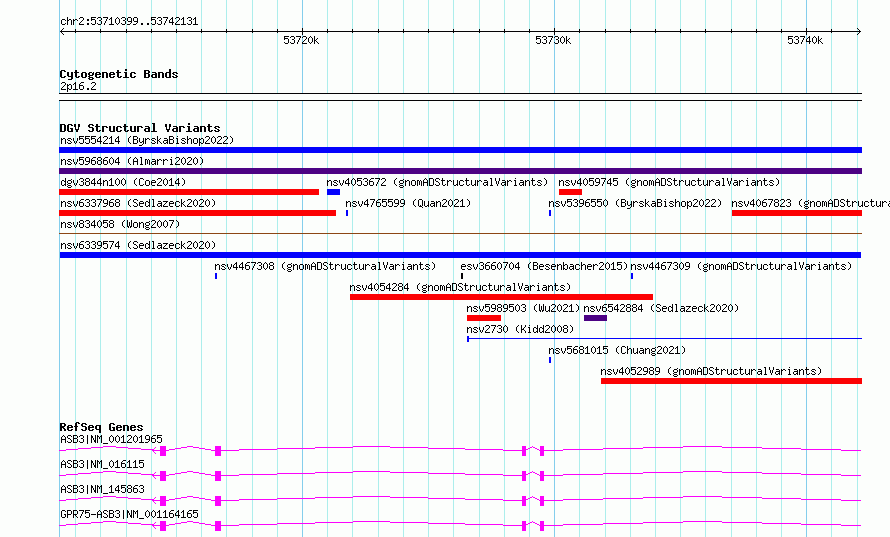Click the nsv4467308 variant marker tick
890x537 pixels.
(216, 276)
